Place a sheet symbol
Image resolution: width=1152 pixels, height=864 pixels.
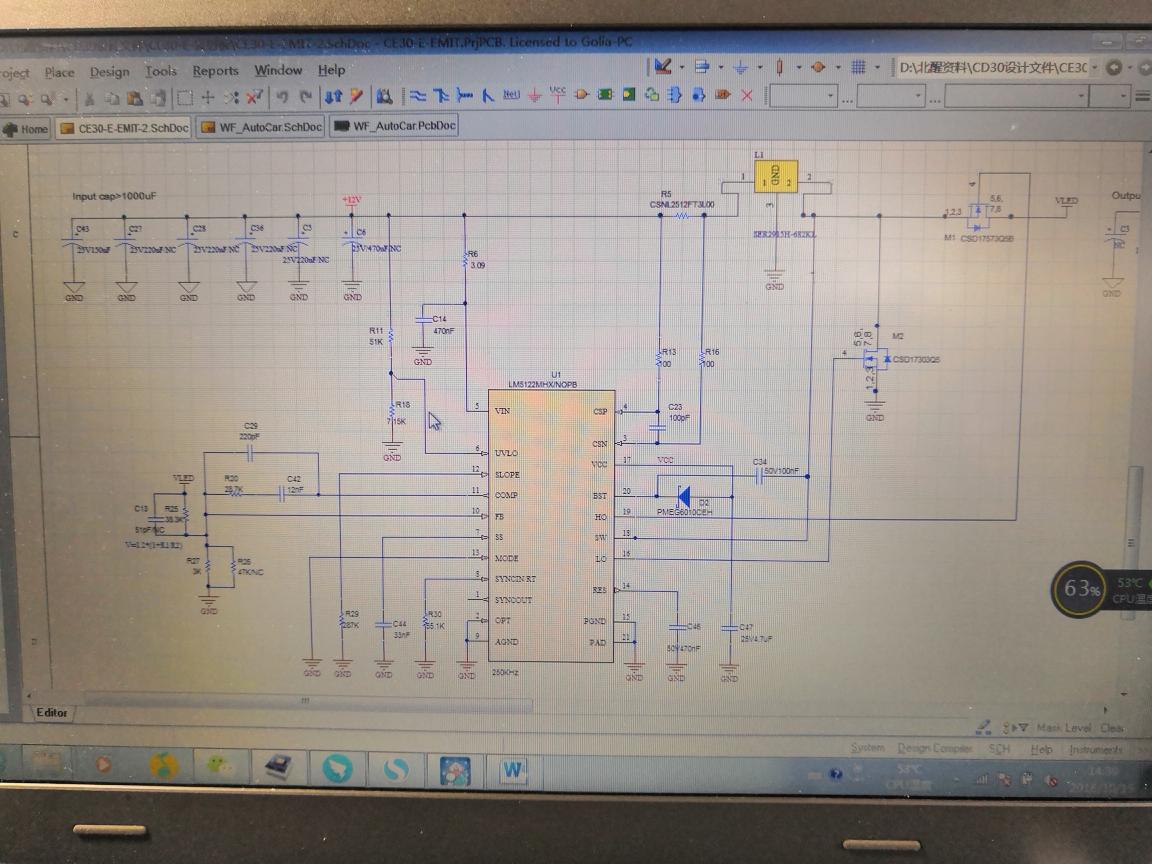[605, 95]
